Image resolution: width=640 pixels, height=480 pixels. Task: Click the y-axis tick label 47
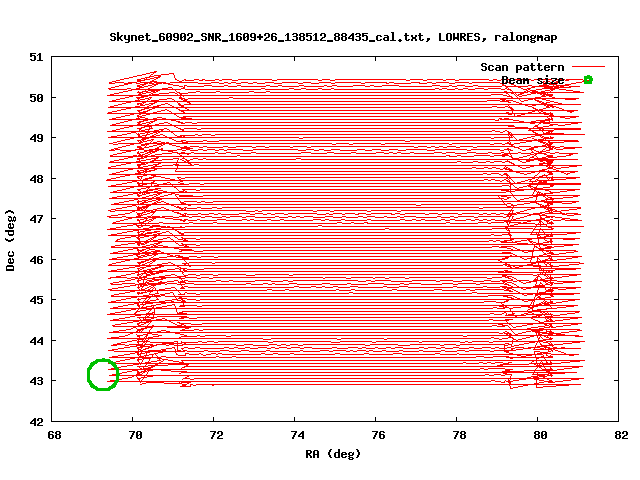point(36,219)
